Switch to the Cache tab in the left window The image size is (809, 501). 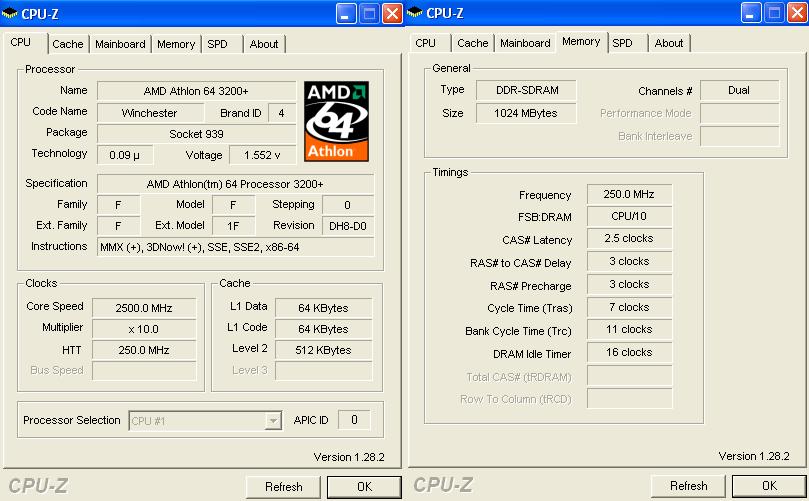(68, 44)
